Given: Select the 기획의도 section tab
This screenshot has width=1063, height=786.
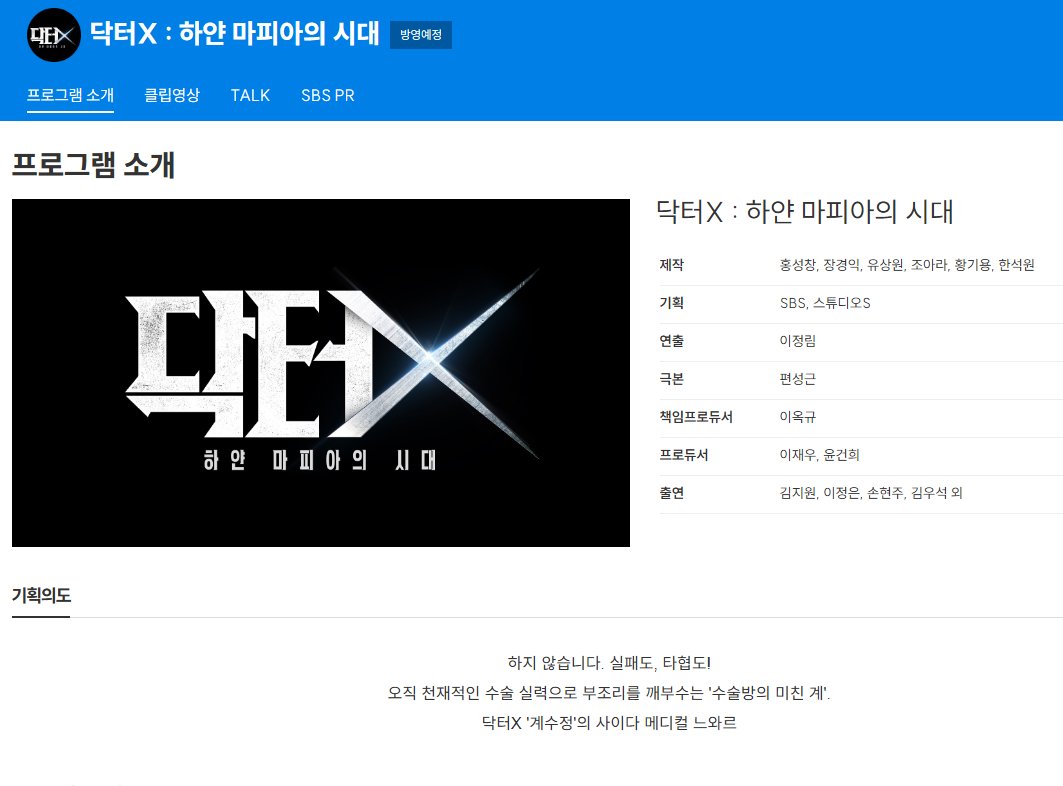Looking at the screenshot, I should (41, 595).
